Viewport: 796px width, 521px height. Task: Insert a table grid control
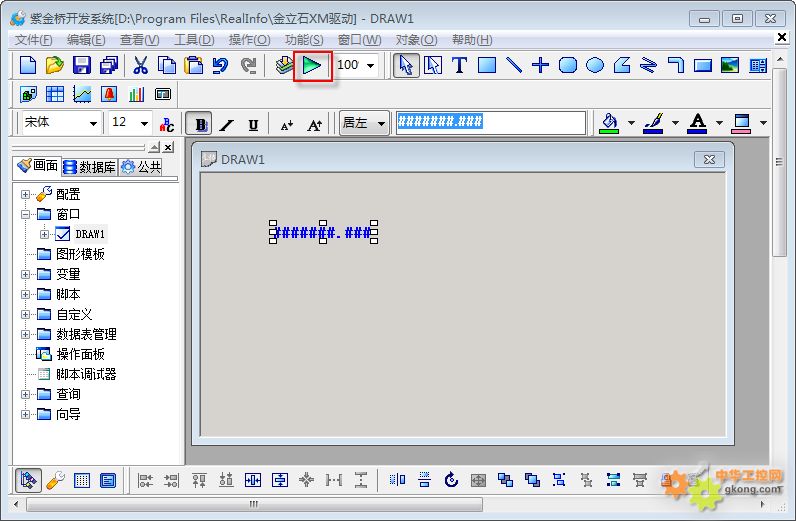tap(55, 94)
